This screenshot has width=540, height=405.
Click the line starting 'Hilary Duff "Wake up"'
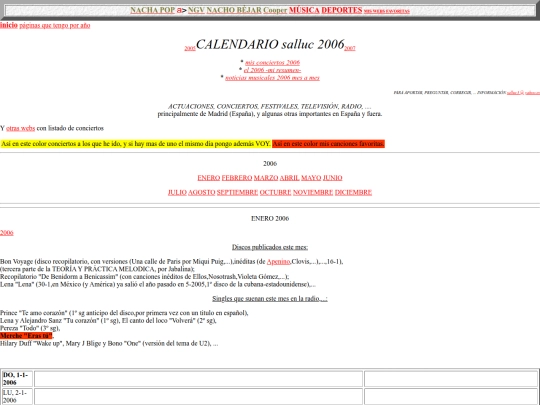tap(109, 343)
